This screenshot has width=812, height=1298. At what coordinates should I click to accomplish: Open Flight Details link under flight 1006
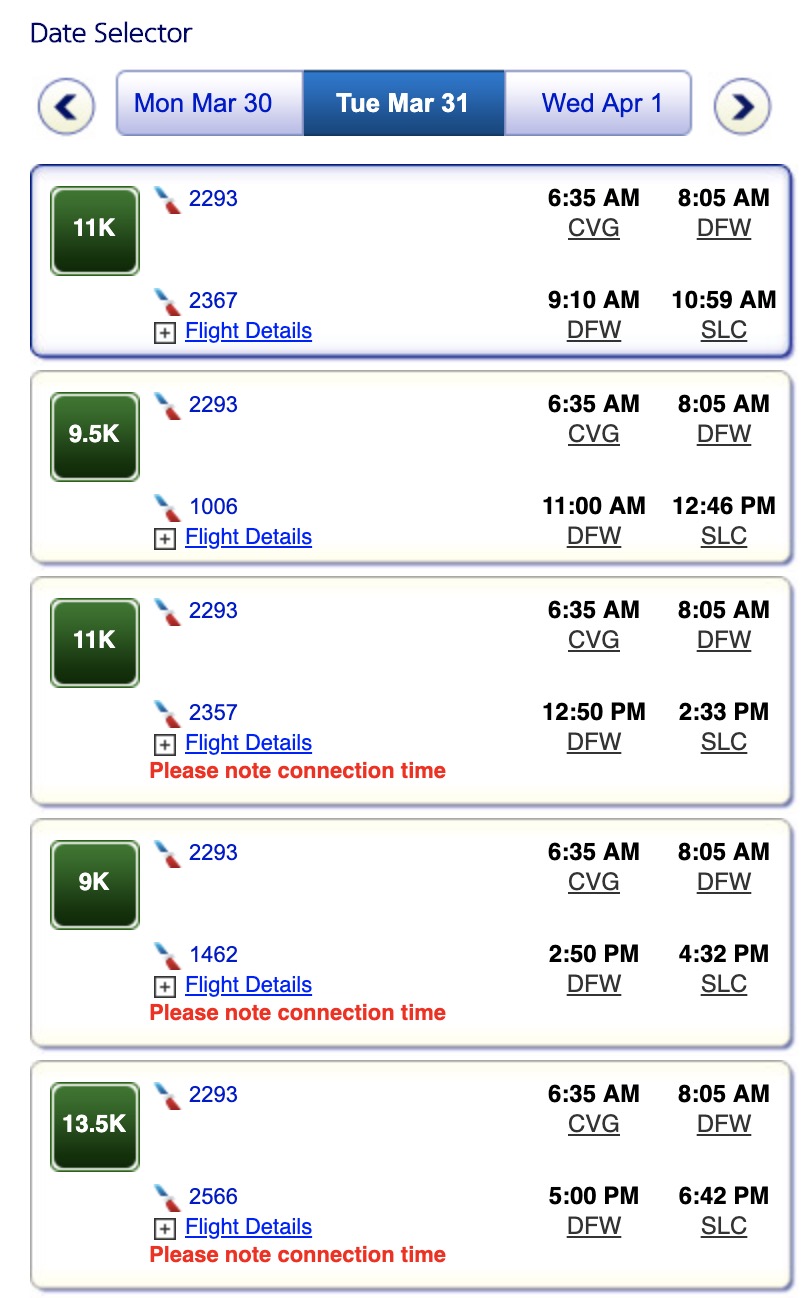(249, 537)
